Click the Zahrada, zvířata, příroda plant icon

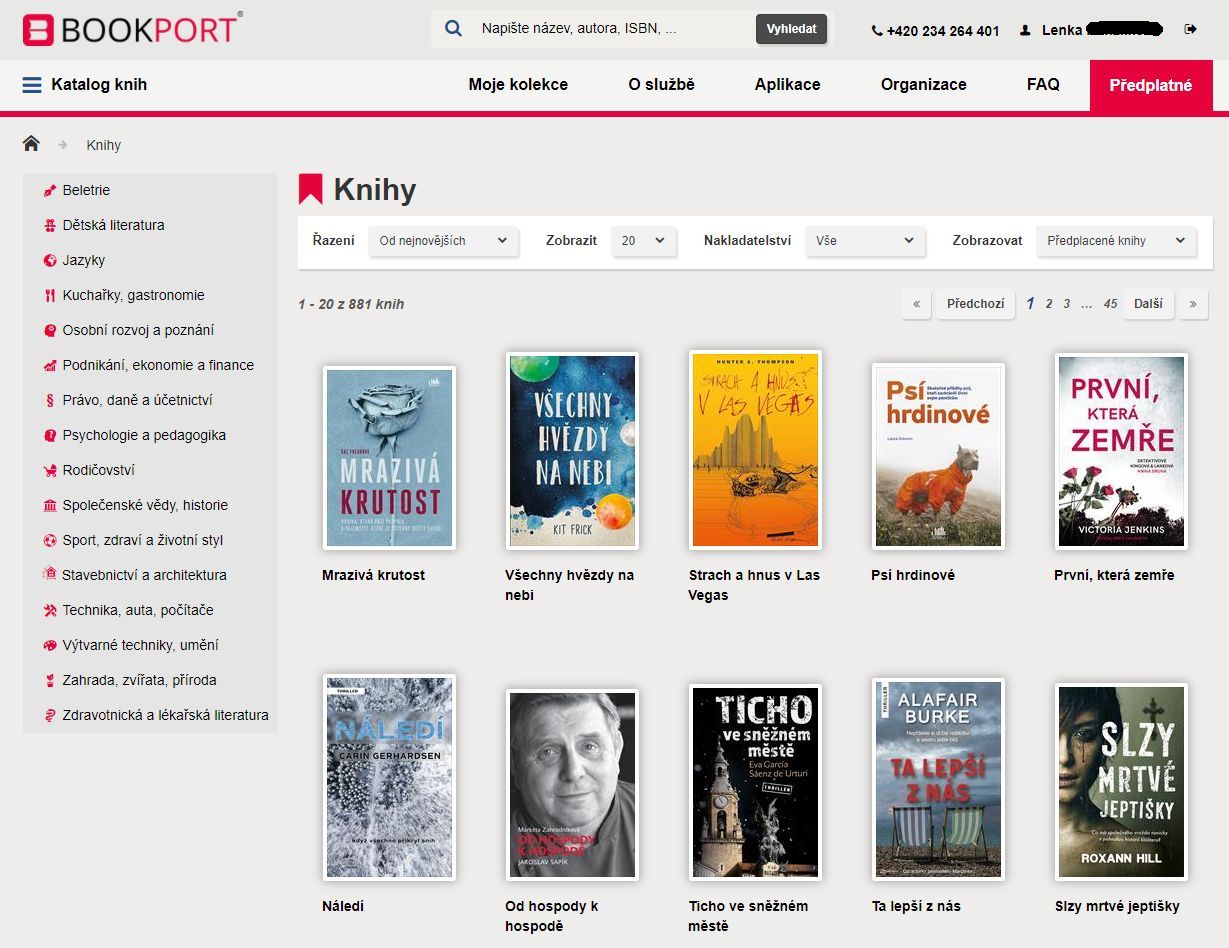(50, 680)
